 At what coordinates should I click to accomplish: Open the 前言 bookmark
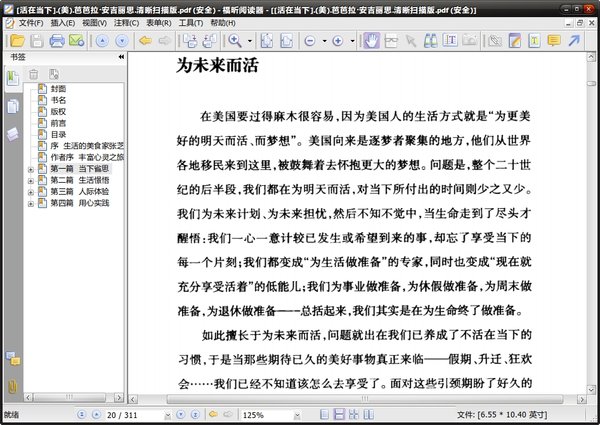point(58,124)
